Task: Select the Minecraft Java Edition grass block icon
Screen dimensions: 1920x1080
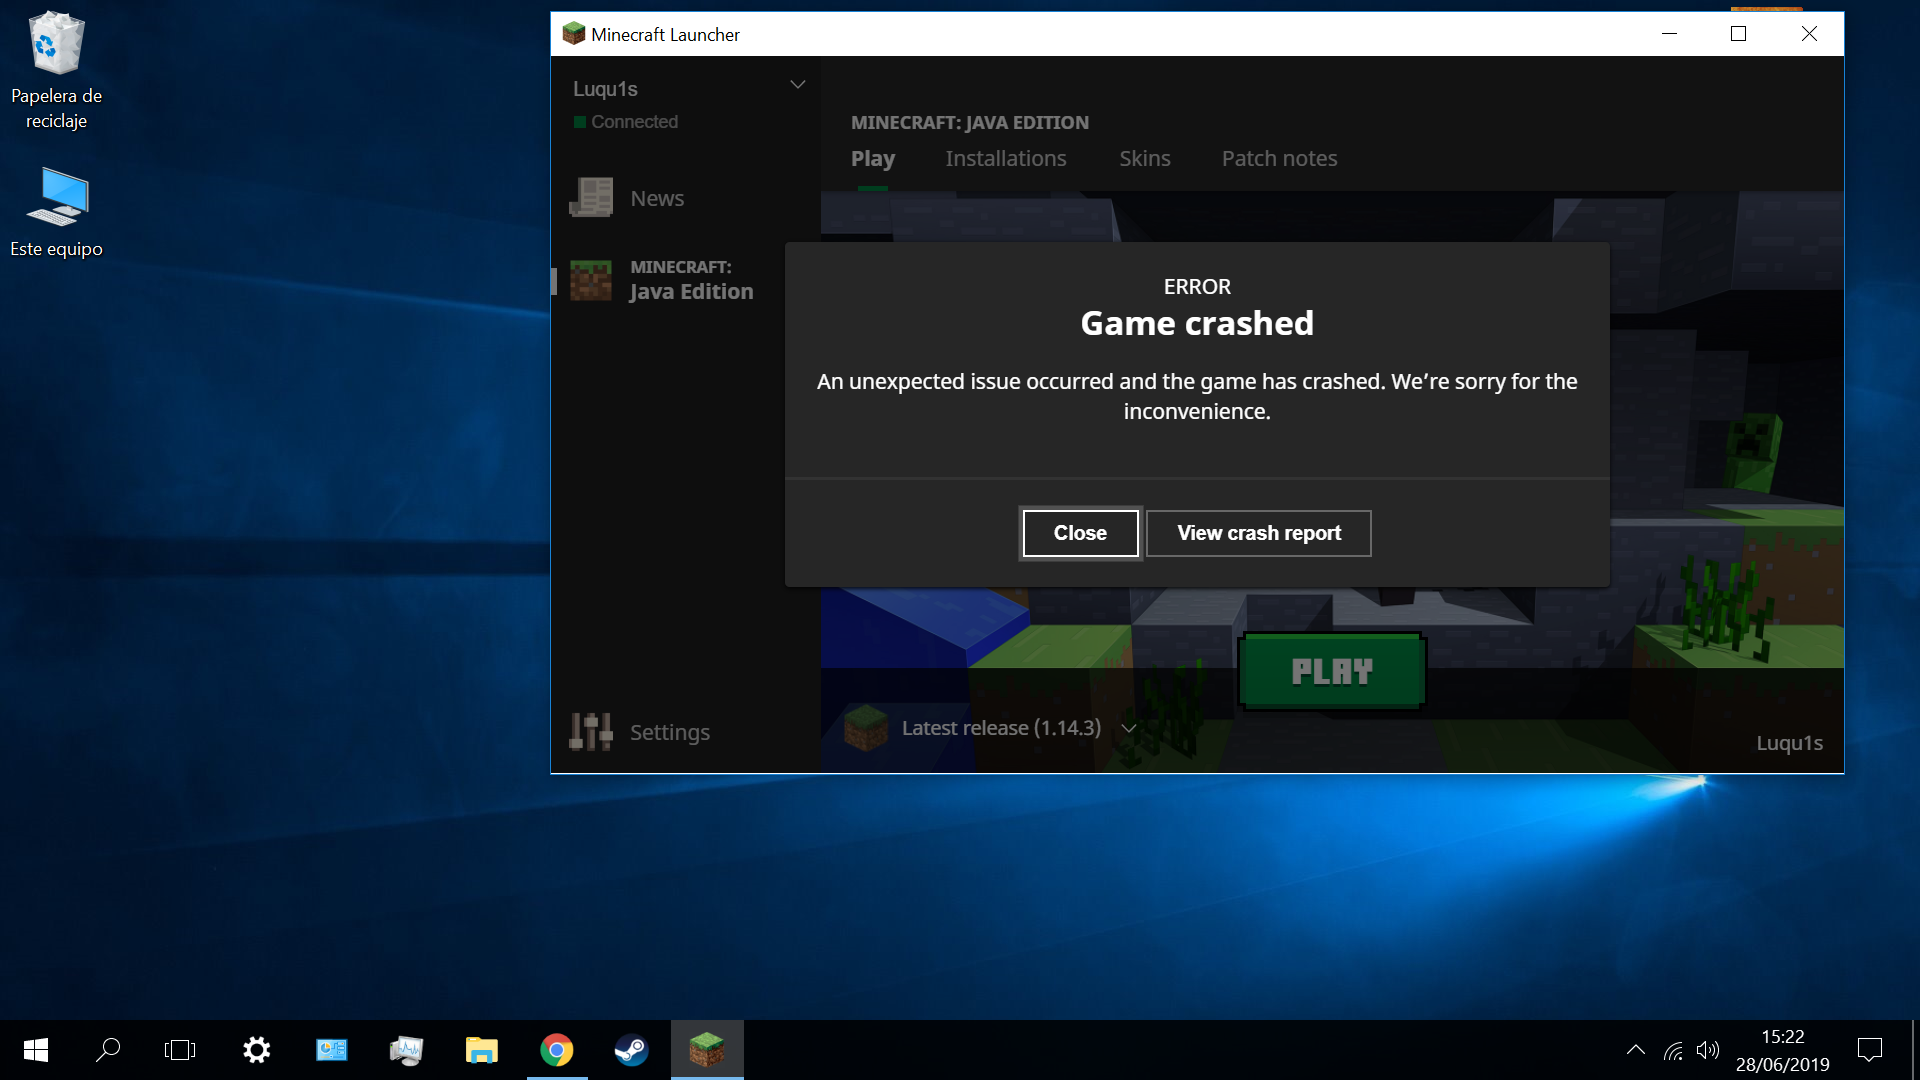Action: coord(591,280)
